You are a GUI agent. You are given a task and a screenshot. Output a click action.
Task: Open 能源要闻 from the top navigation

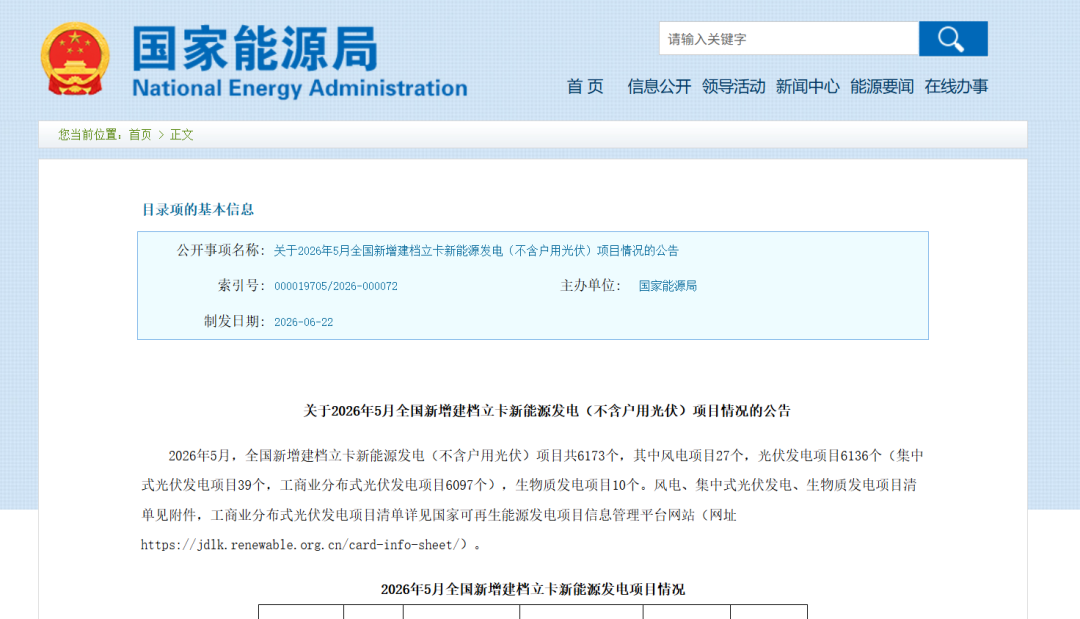point(882,87)
